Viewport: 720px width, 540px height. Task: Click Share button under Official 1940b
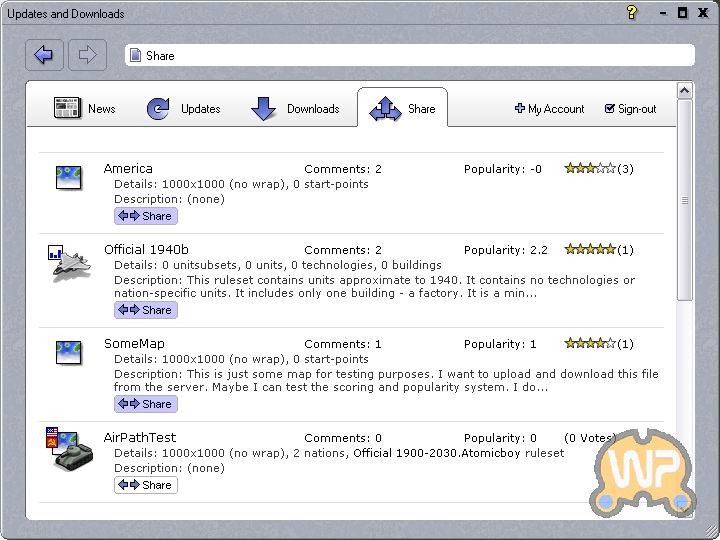(x=146, y=310)
